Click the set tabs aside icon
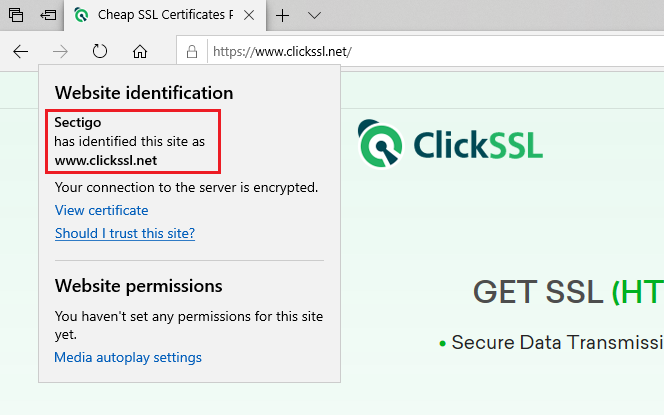664x415 pixels. [x=48, y=15]
